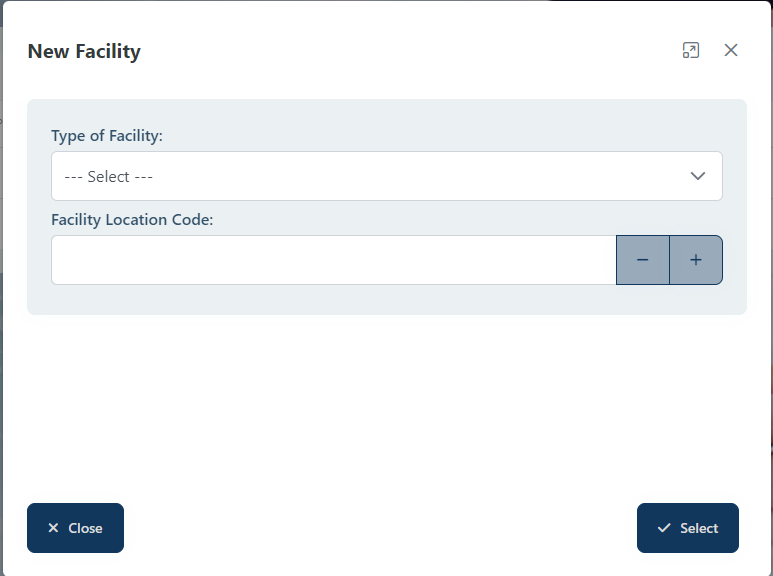Click the "New Facility" dialog title
The image size is (773, 576).
pyautogui.click(x=84, y=51)
